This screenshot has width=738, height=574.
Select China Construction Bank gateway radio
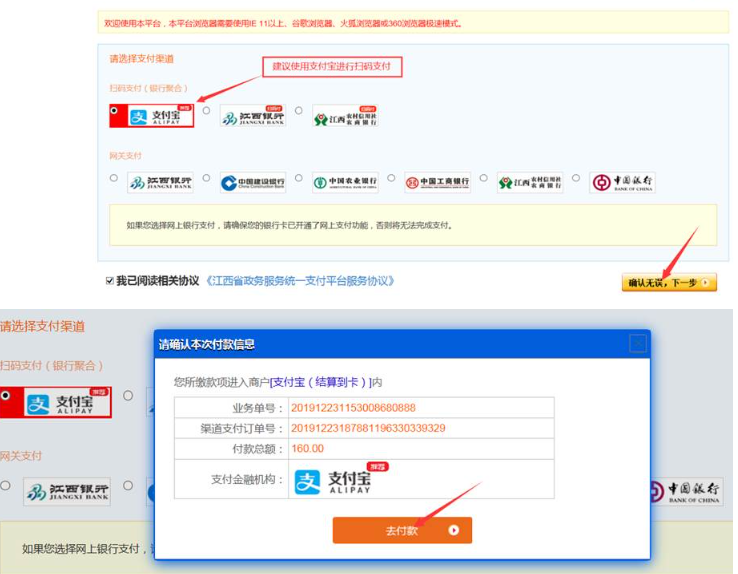[x=206, y=178]
